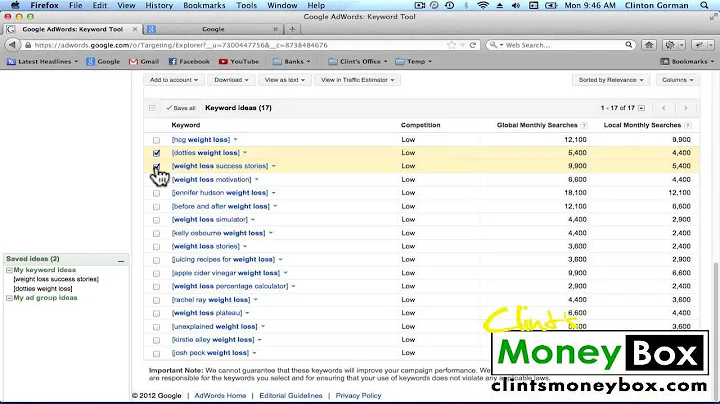Click the weight loss motivation keyword link
Image resolution: width=720 pixels, height=404 pixels.
click(212, 180)
